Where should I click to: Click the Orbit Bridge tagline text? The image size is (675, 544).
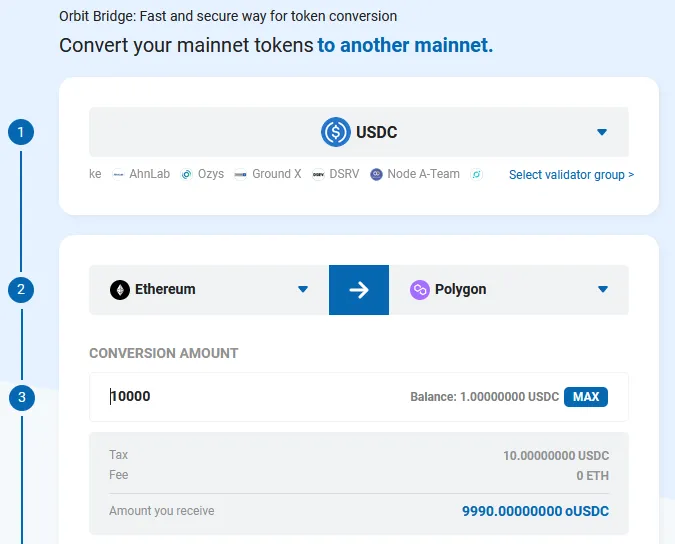pos(228,16)
